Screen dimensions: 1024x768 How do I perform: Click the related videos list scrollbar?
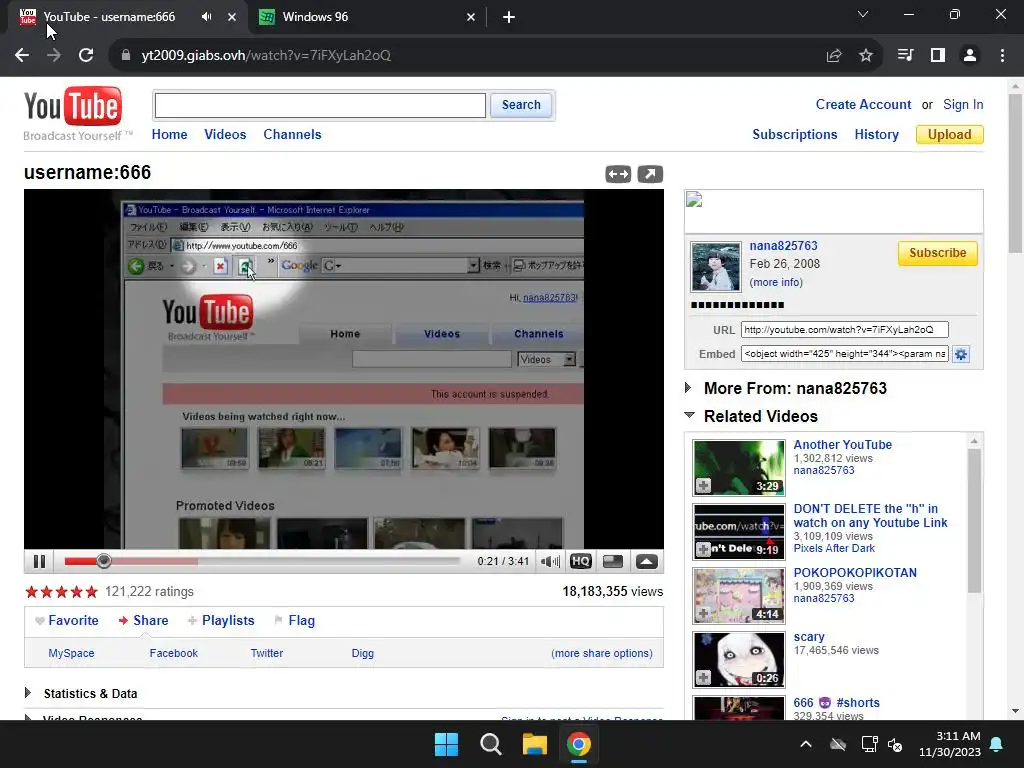click(974, 520)
